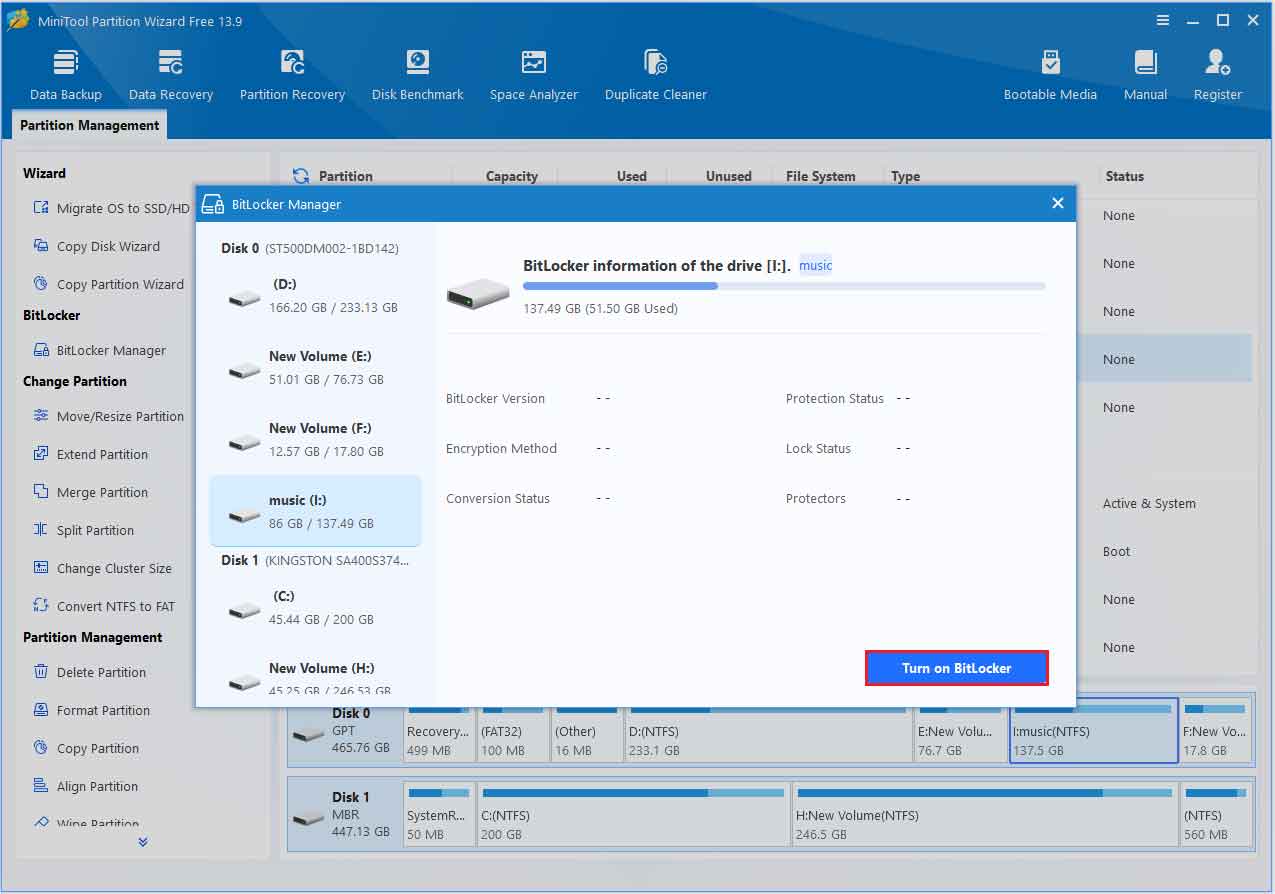Choose Move/Resize Partition

click(x=108, y=416)
